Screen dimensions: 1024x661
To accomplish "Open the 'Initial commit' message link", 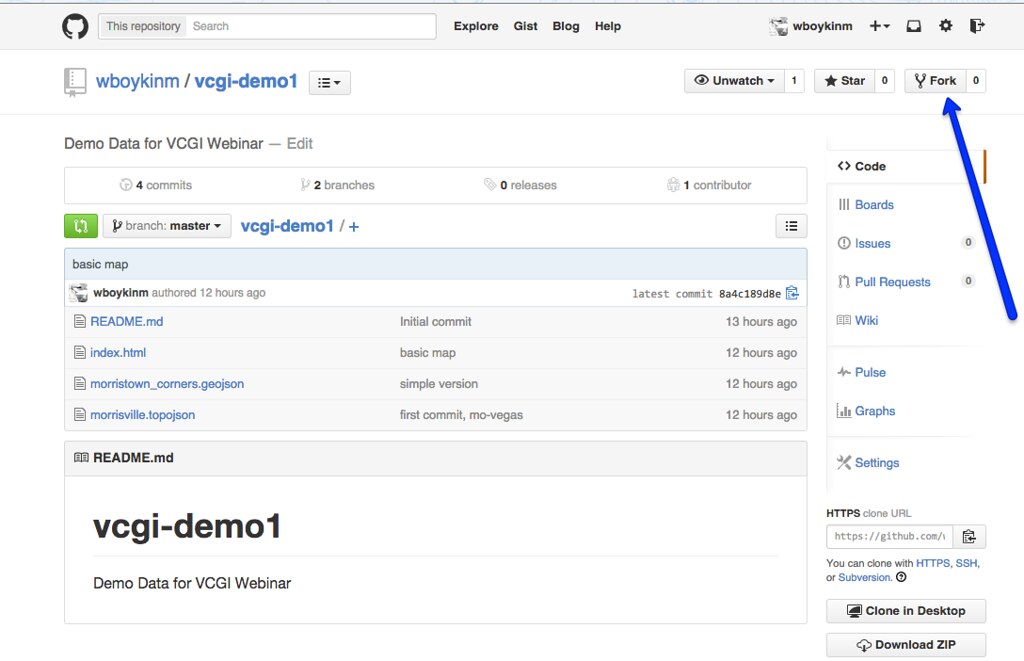I will click(x=436, y=321).
